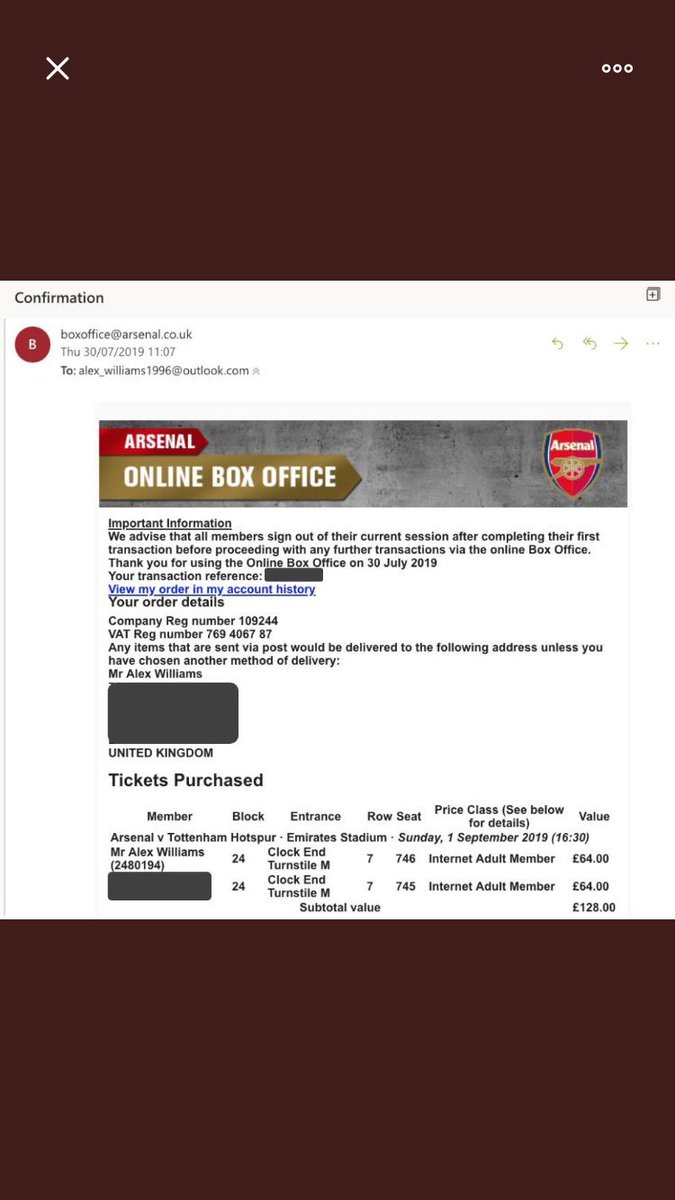
Task: Open the email's more-actions ellipsis
Action: tap(653, 343)
